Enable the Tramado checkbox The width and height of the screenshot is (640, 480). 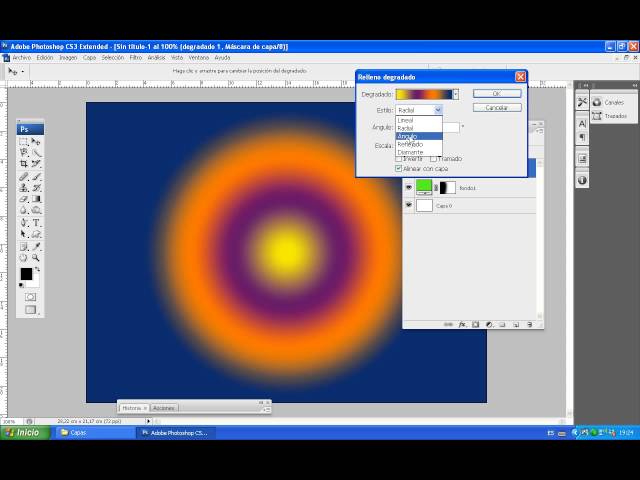point(433,158)
